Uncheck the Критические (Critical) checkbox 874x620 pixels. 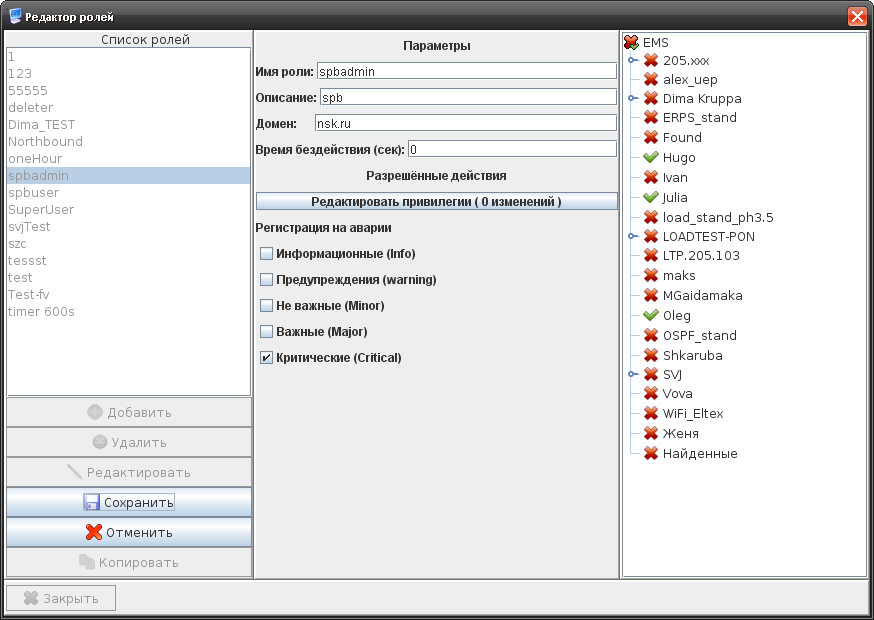[267, 358]
